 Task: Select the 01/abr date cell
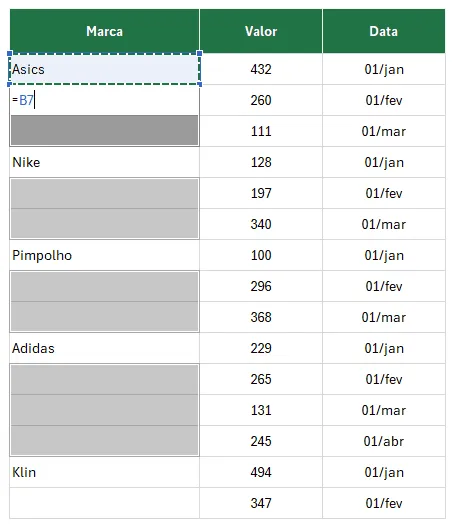coord(384,441)
